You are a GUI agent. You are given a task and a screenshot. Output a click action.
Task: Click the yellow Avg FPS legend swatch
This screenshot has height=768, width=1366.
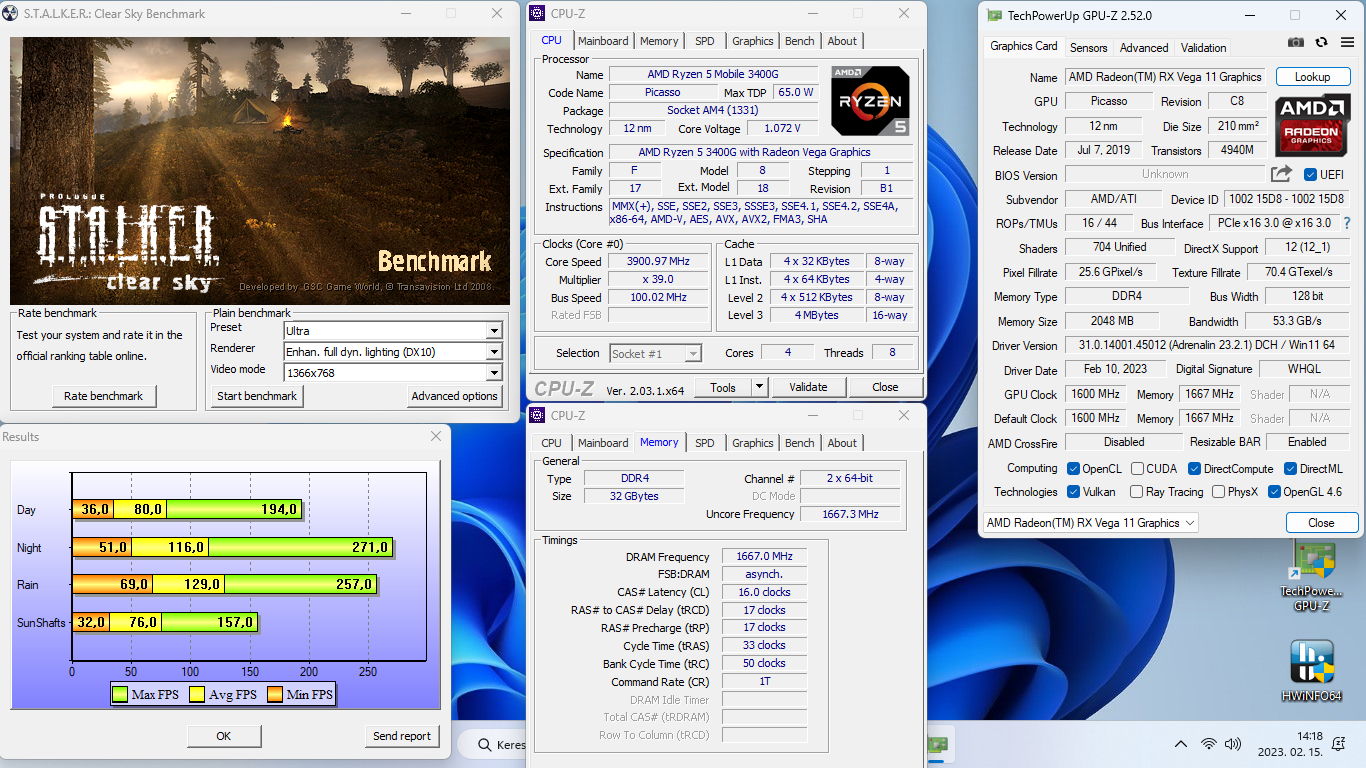[x=197, y=694]
